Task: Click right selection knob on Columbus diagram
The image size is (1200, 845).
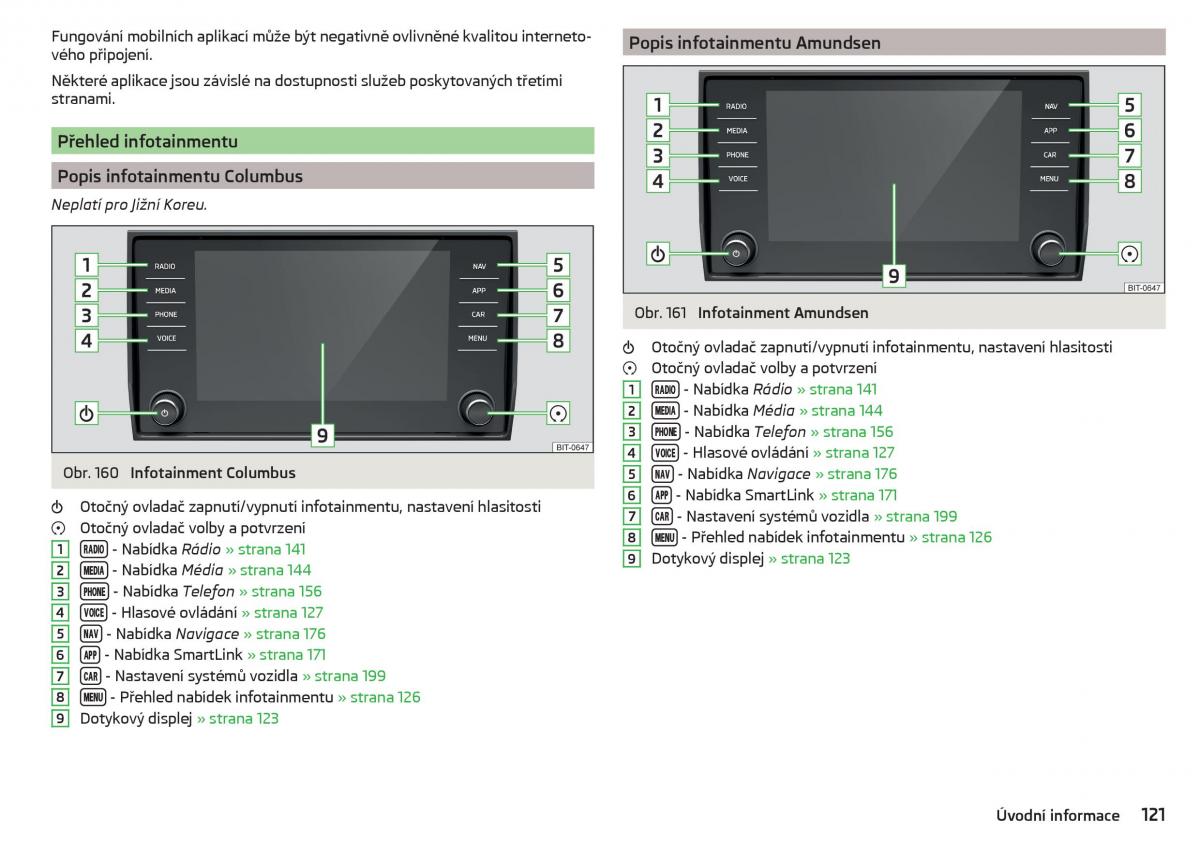Action: pos(477,409)
